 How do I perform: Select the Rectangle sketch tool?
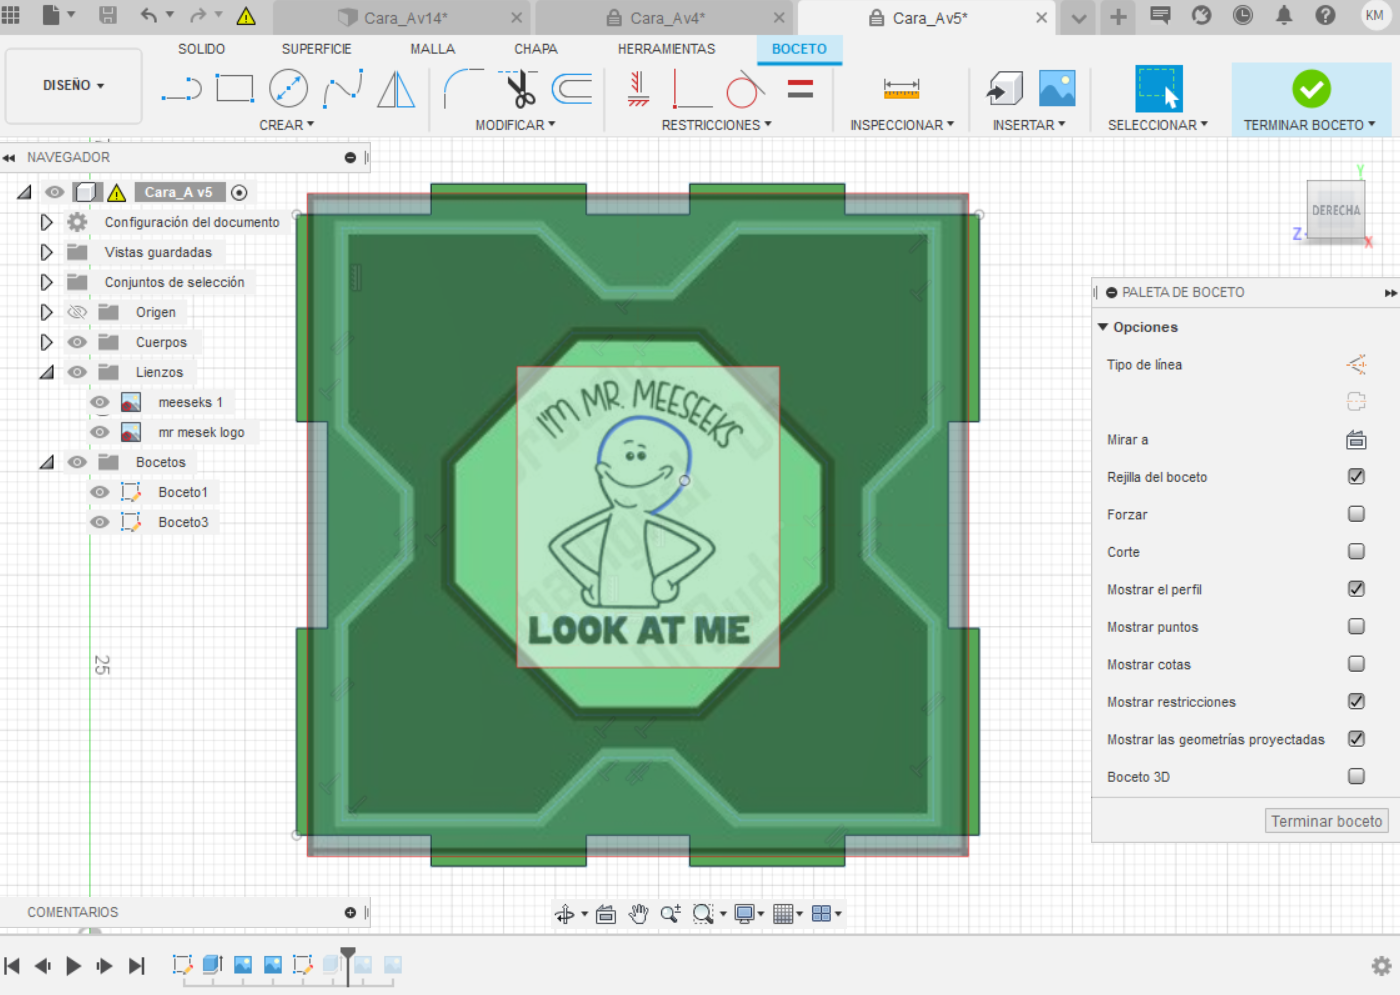coord(235,89)
